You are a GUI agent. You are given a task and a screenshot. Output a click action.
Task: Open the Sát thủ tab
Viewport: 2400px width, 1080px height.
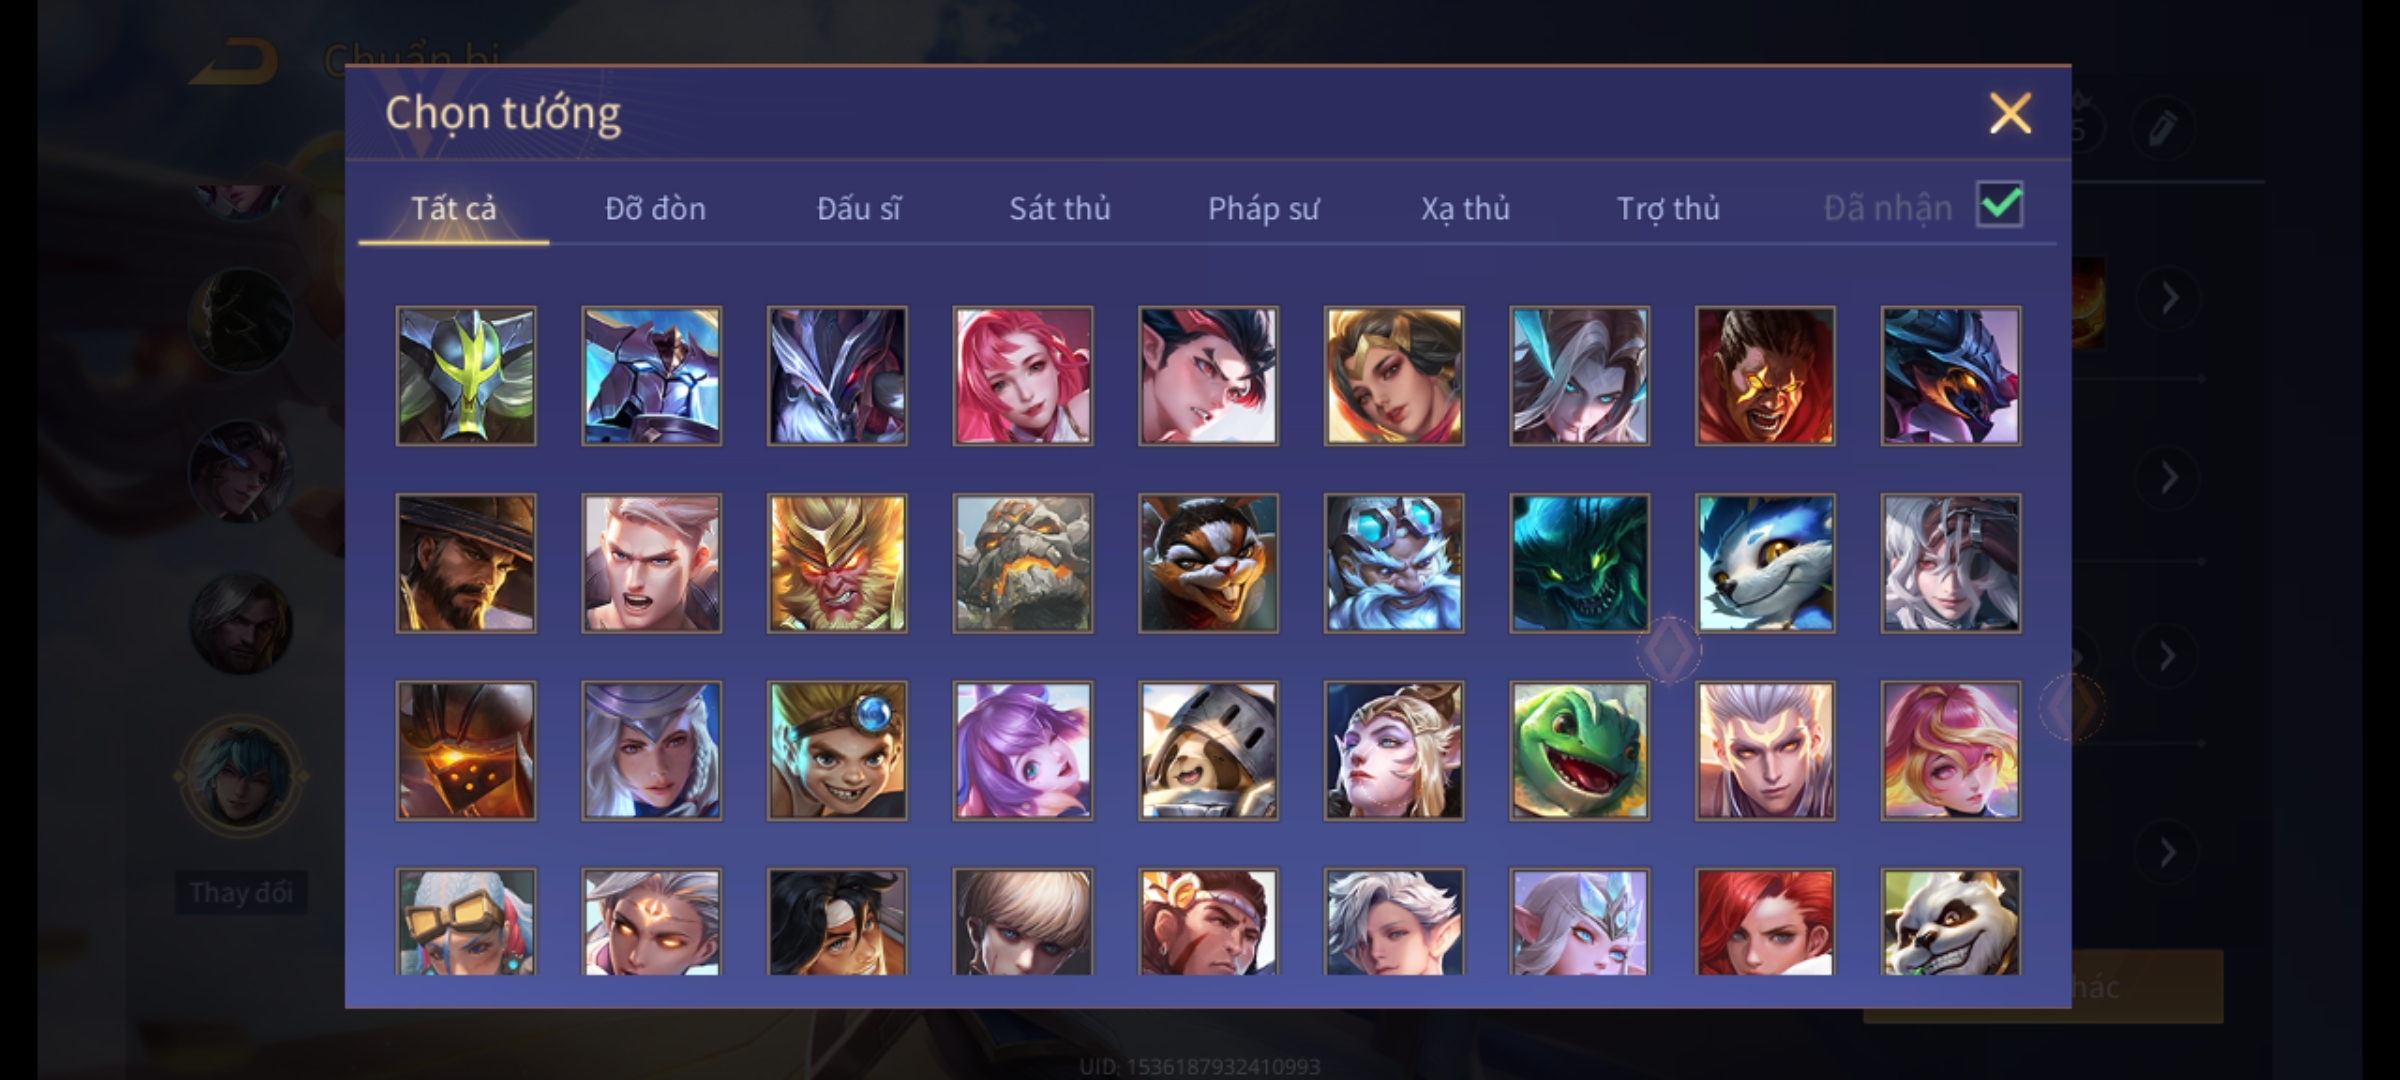coord(1059,208)
